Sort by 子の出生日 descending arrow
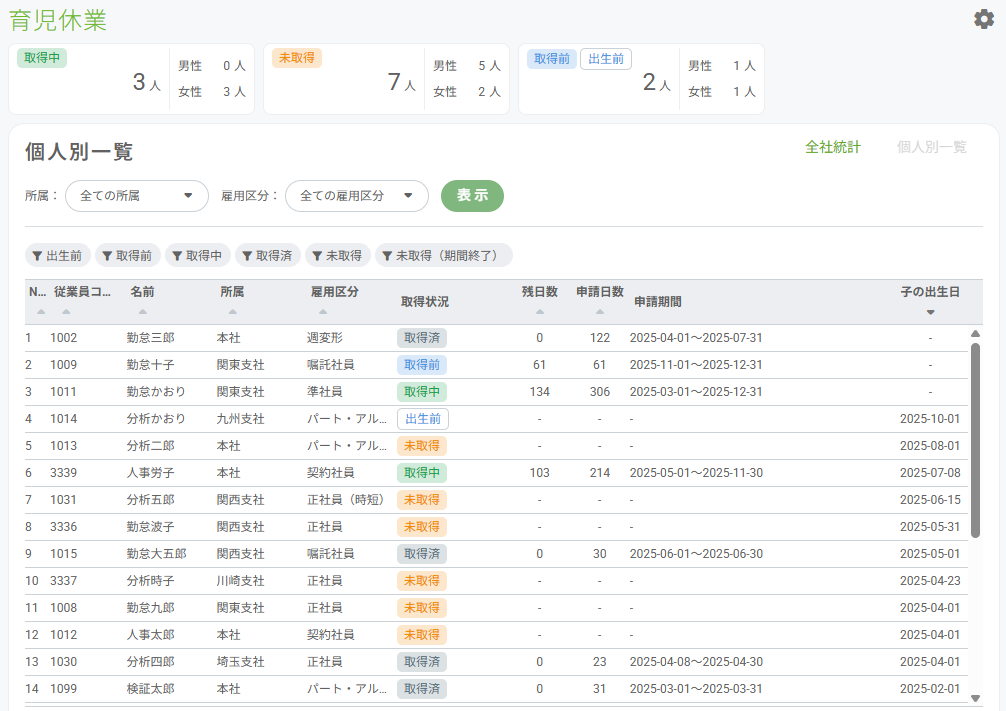The image size is (1006, 711). coord(930,313)
